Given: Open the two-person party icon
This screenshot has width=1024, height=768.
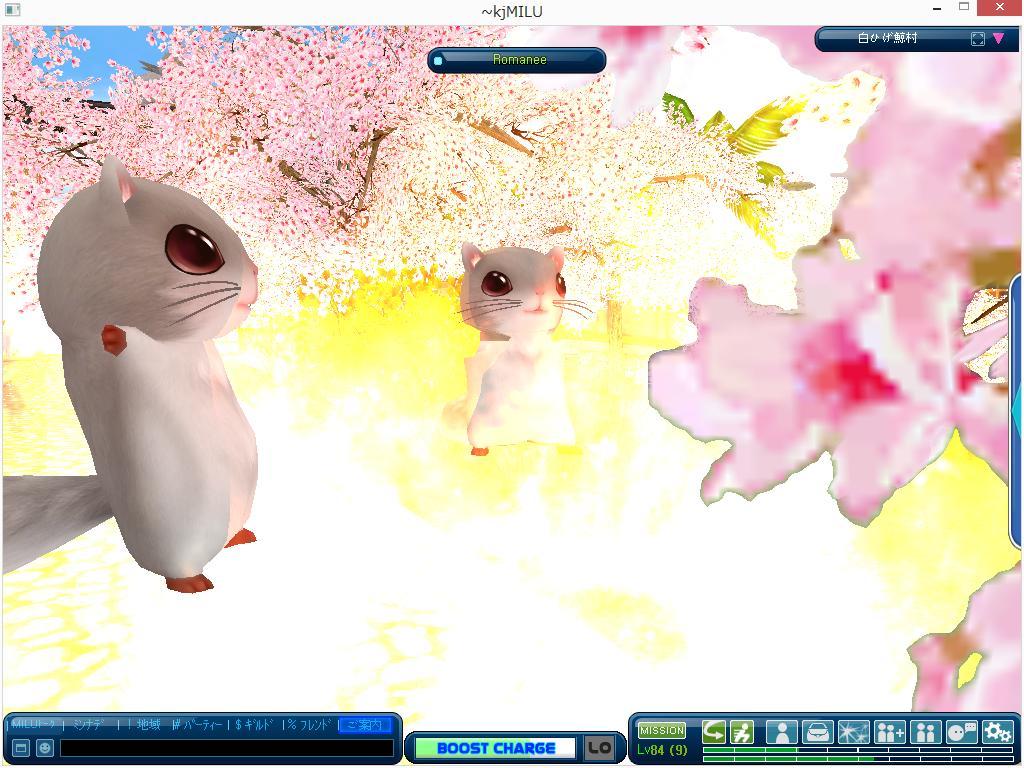Looking at the screenshot, I should point(925,732).
